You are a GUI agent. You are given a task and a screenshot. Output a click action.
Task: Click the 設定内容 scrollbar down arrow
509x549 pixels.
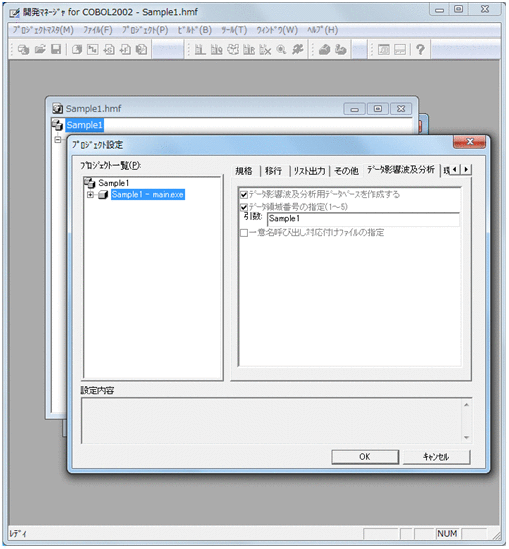[x=466, y=437]
